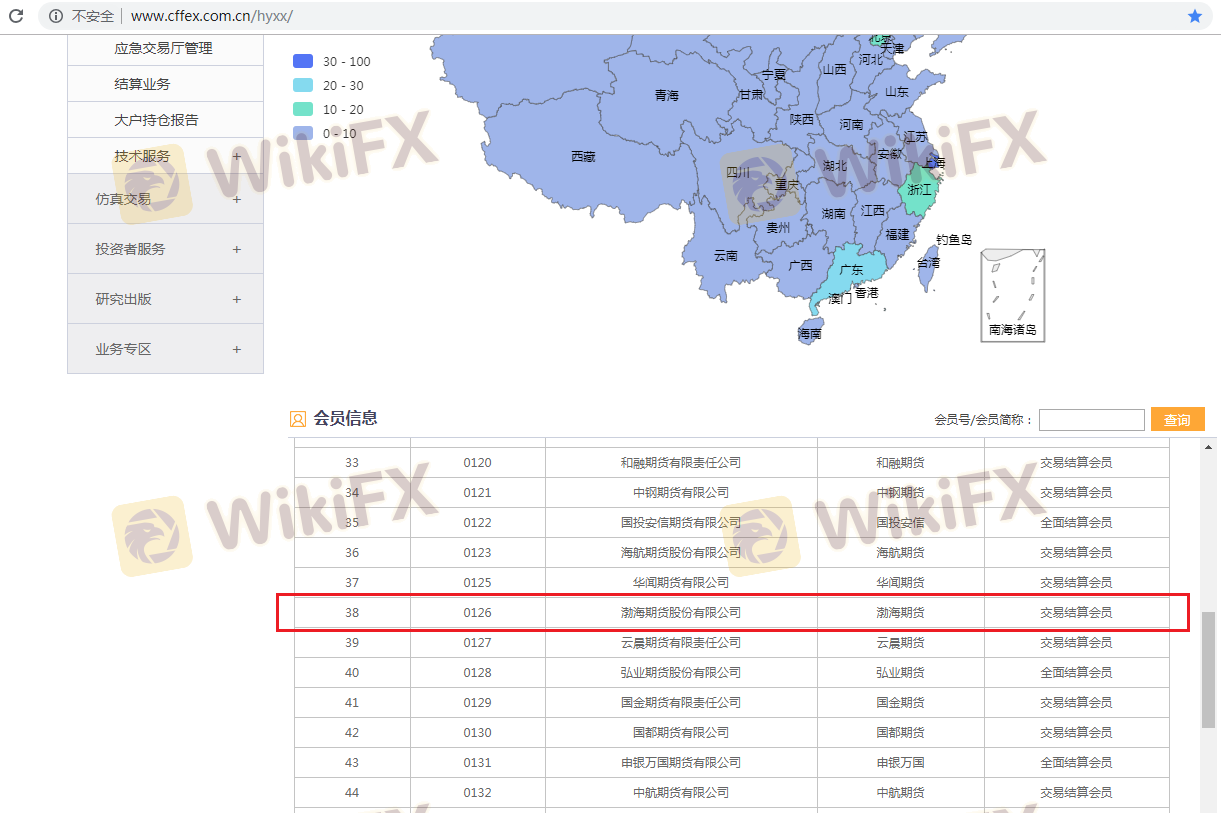Open 大户持仓报告 sidebar item
1221x813 pixels.
[x=156, y=120]
